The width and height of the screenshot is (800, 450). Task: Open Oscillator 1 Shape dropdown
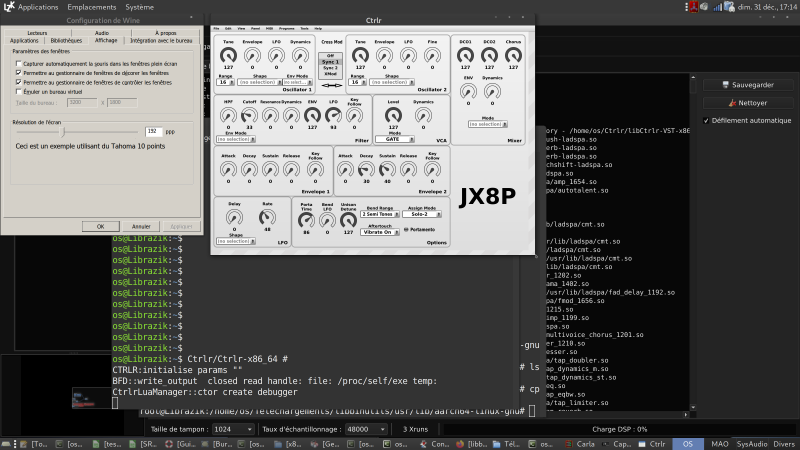pos(260,82)
